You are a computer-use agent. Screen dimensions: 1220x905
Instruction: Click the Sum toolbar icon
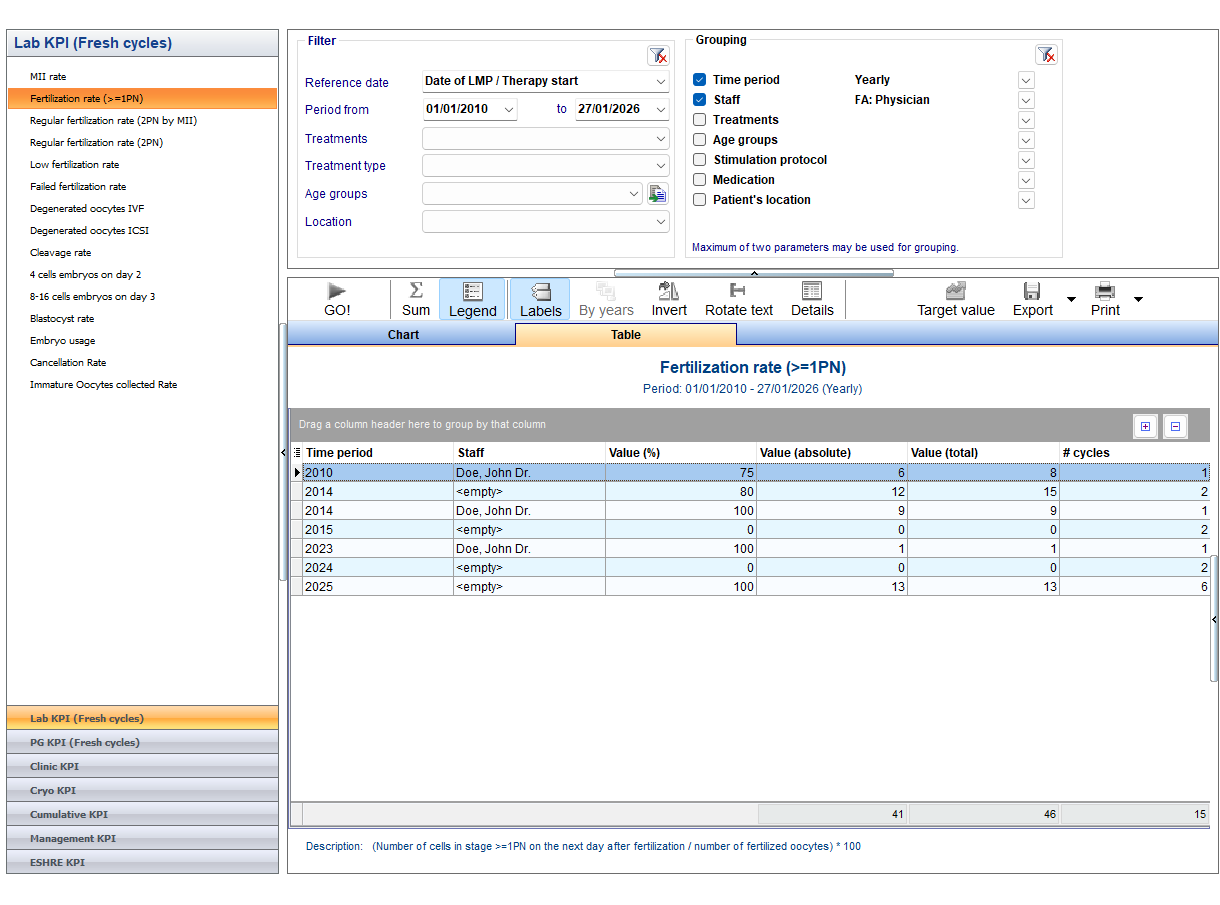click(x=416, y=299)
